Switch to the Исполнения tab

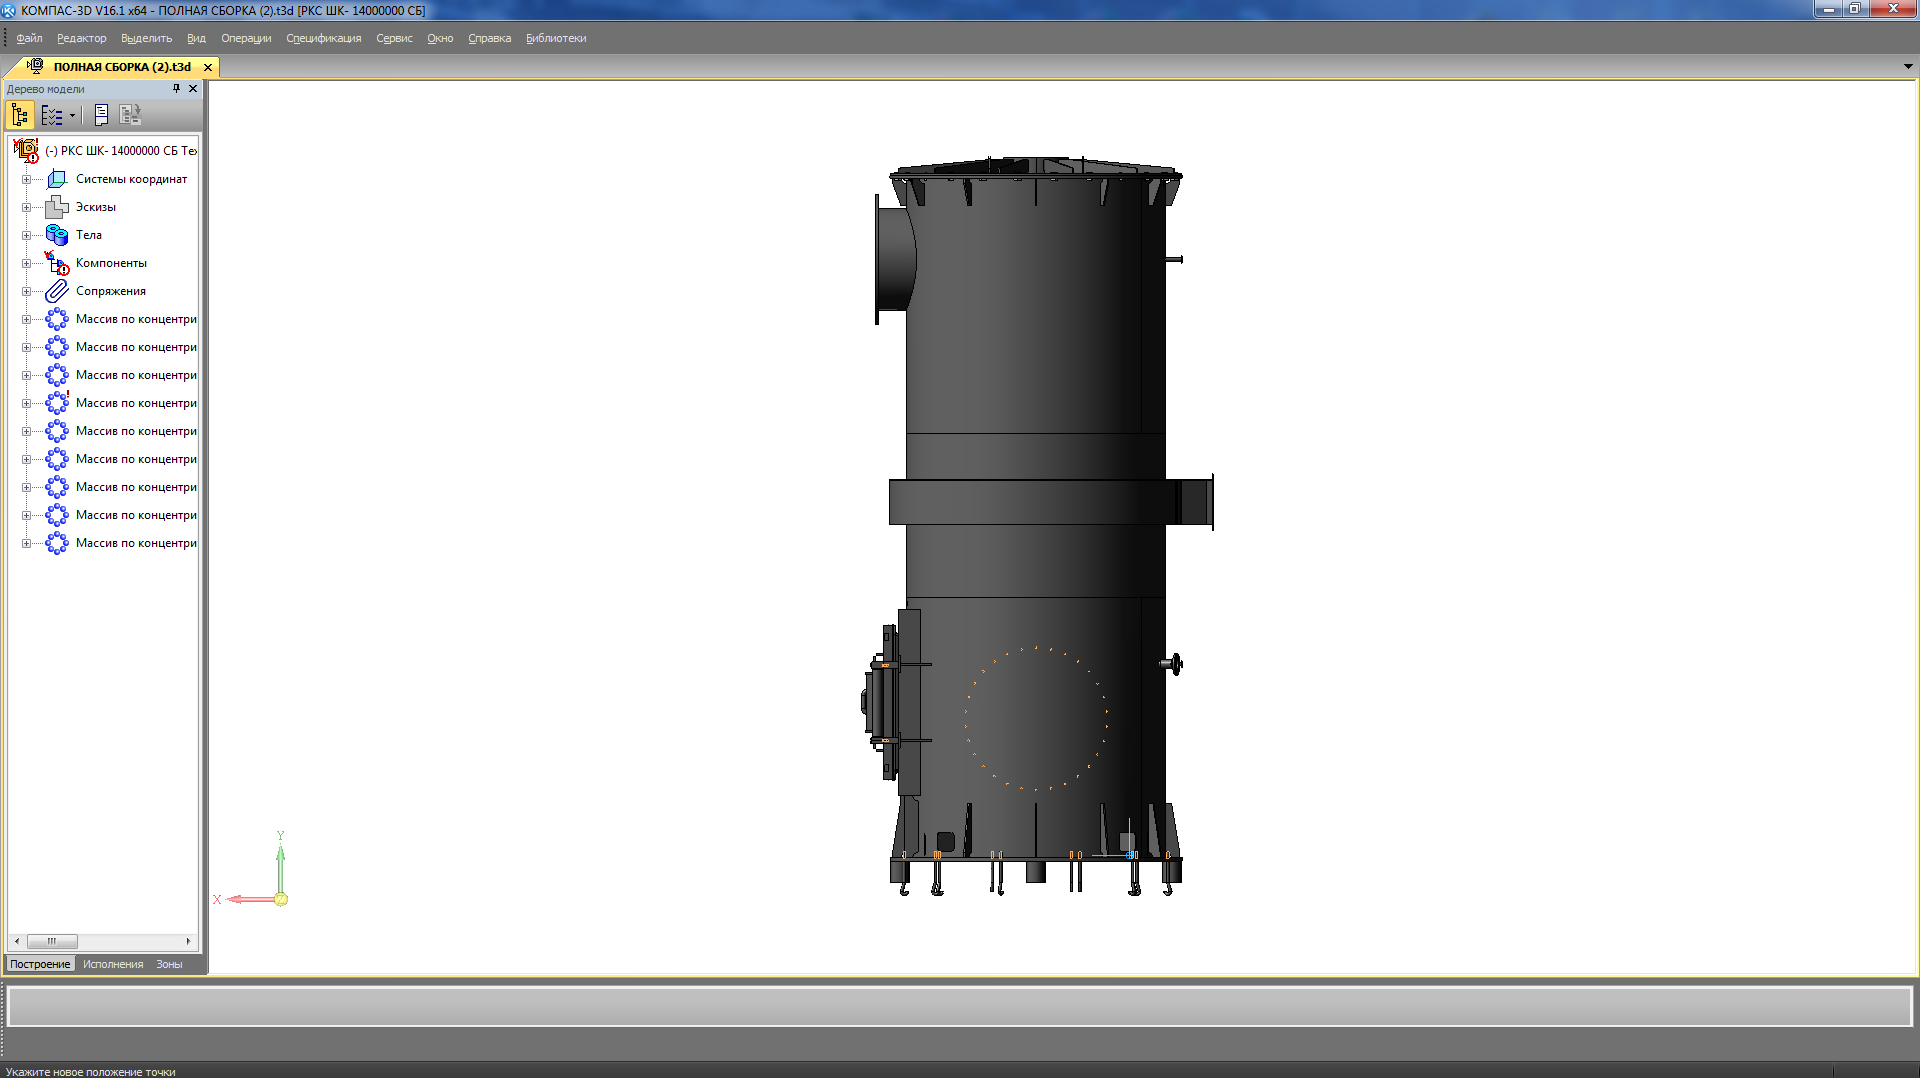click(113, 964)
